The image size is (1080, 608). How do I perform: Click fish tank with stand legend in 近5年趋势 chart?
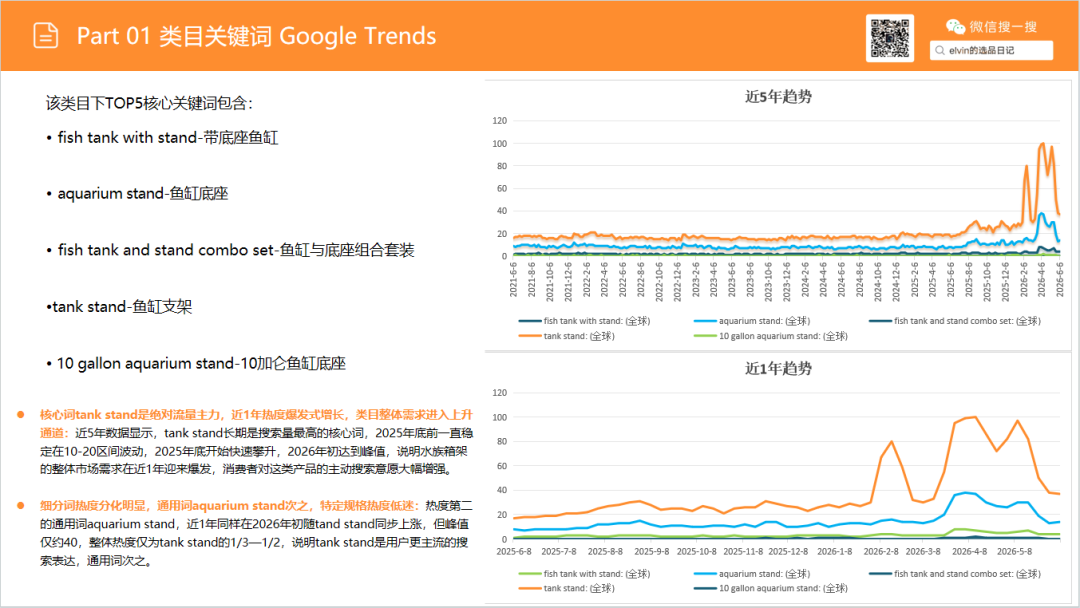coord(584,321)
